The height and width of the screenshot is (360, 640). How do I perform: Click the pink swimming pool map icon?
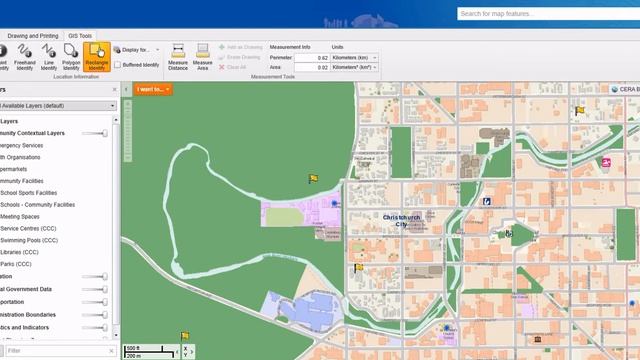[x=606, y=162]
